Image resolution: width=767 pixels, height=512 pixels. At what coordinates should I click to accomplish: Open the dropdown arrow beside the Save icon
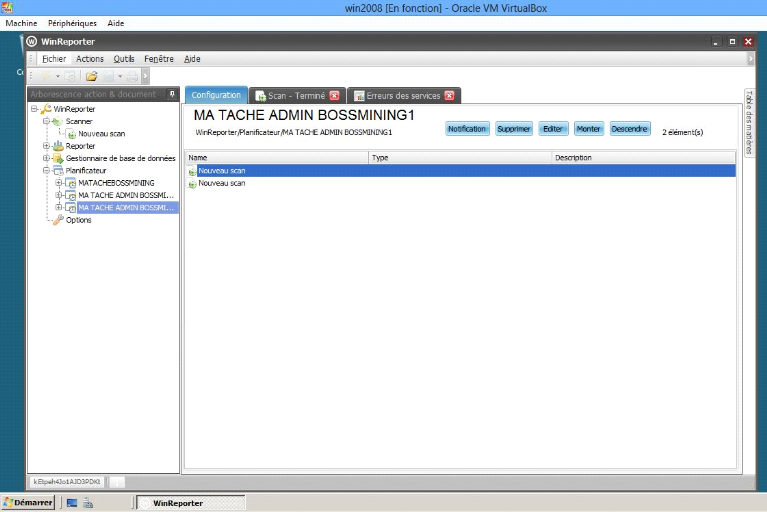point(120,76)
